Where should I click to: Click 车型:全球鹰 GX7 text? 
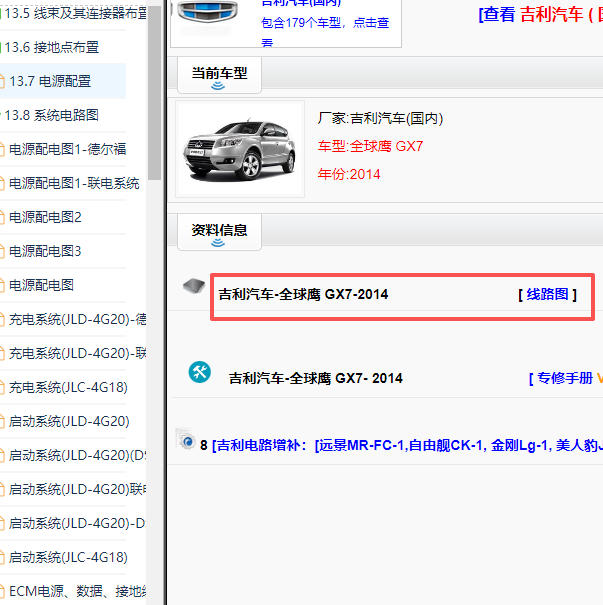(x=370, y=146)
